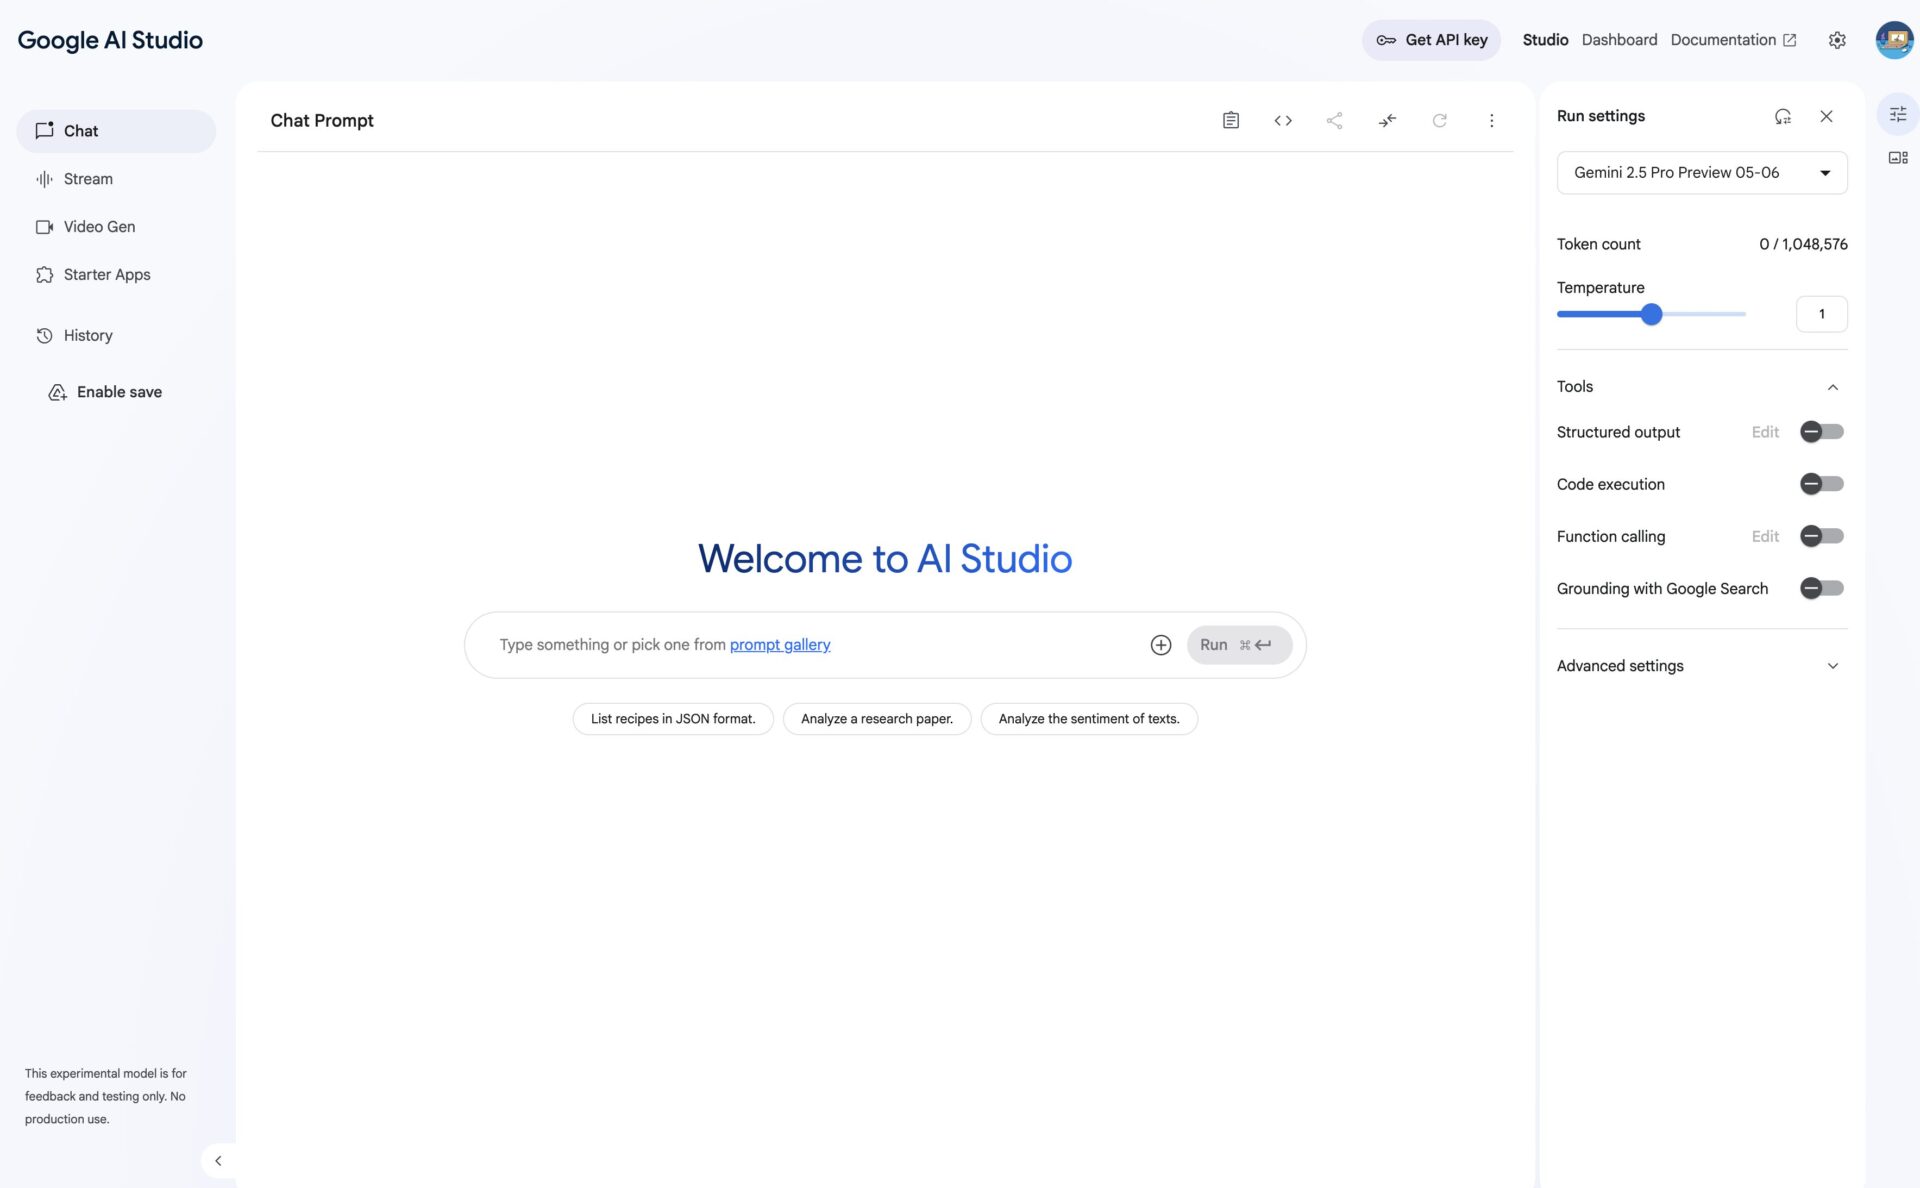Reset run settings to default icon

pos(1782,116)
